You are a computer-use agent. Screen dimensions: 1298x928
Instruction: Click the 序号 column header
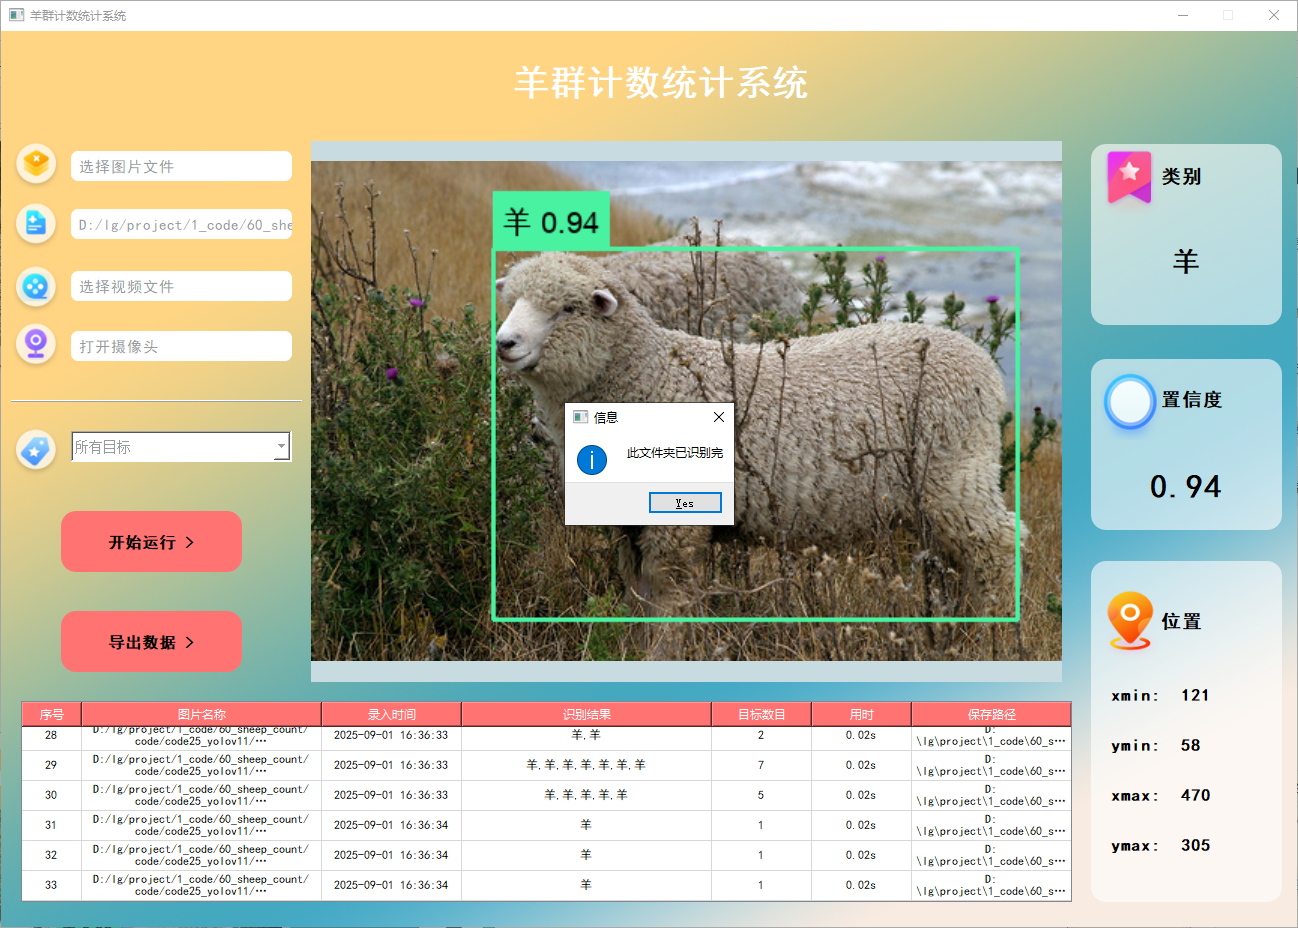pyautogui.click(x=52, y=714)
